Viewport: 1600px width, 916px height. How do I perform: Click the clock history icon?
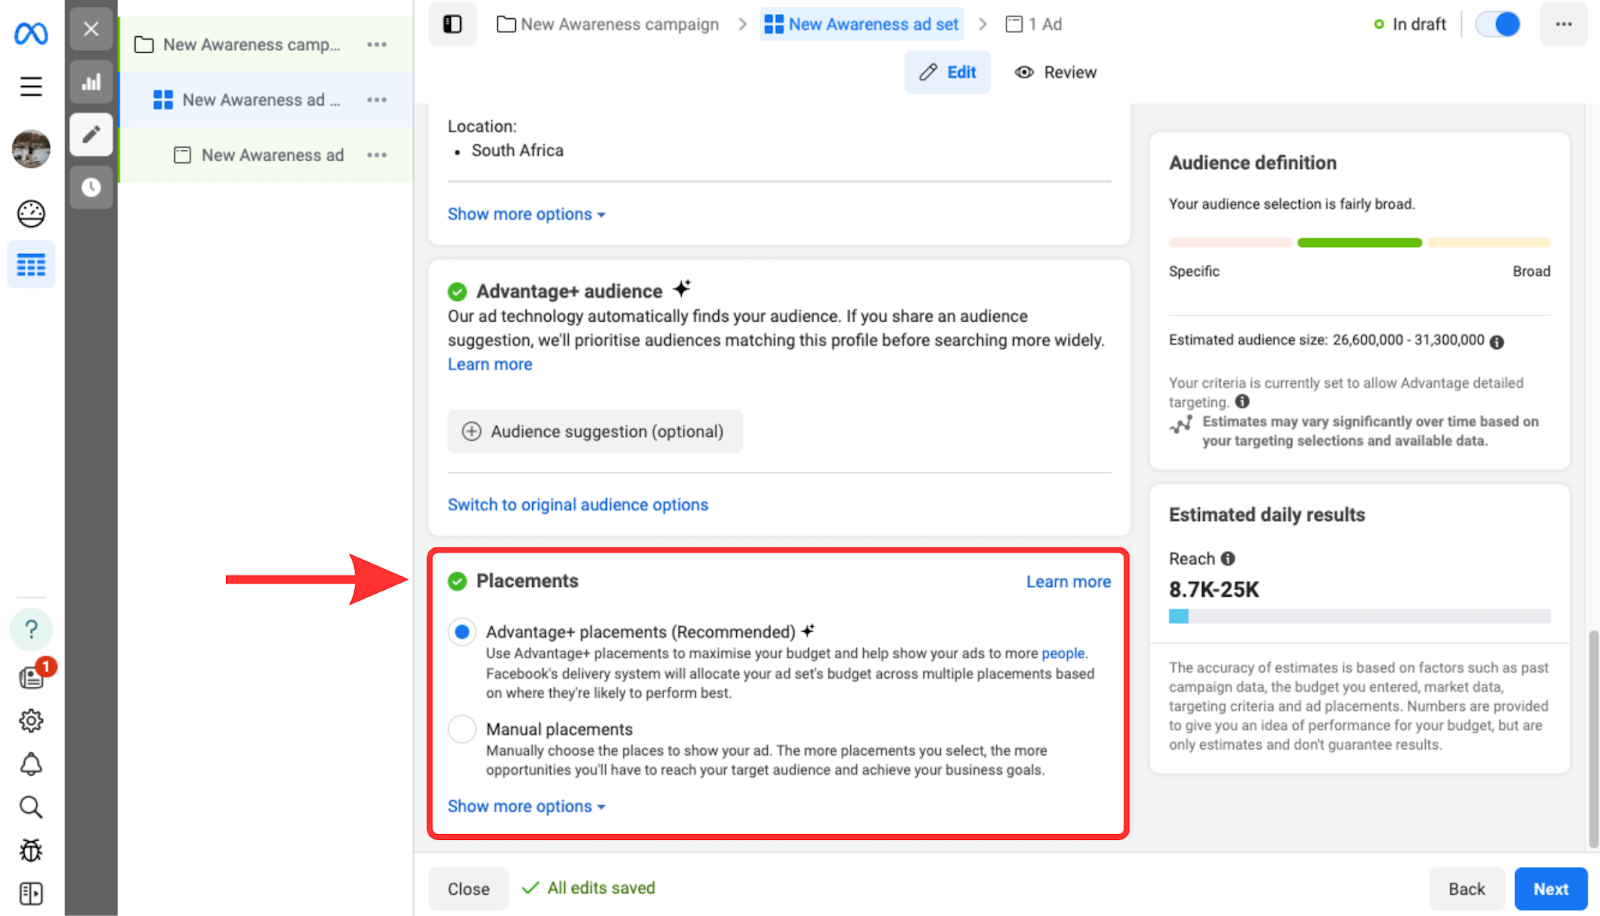coord(91,187)
